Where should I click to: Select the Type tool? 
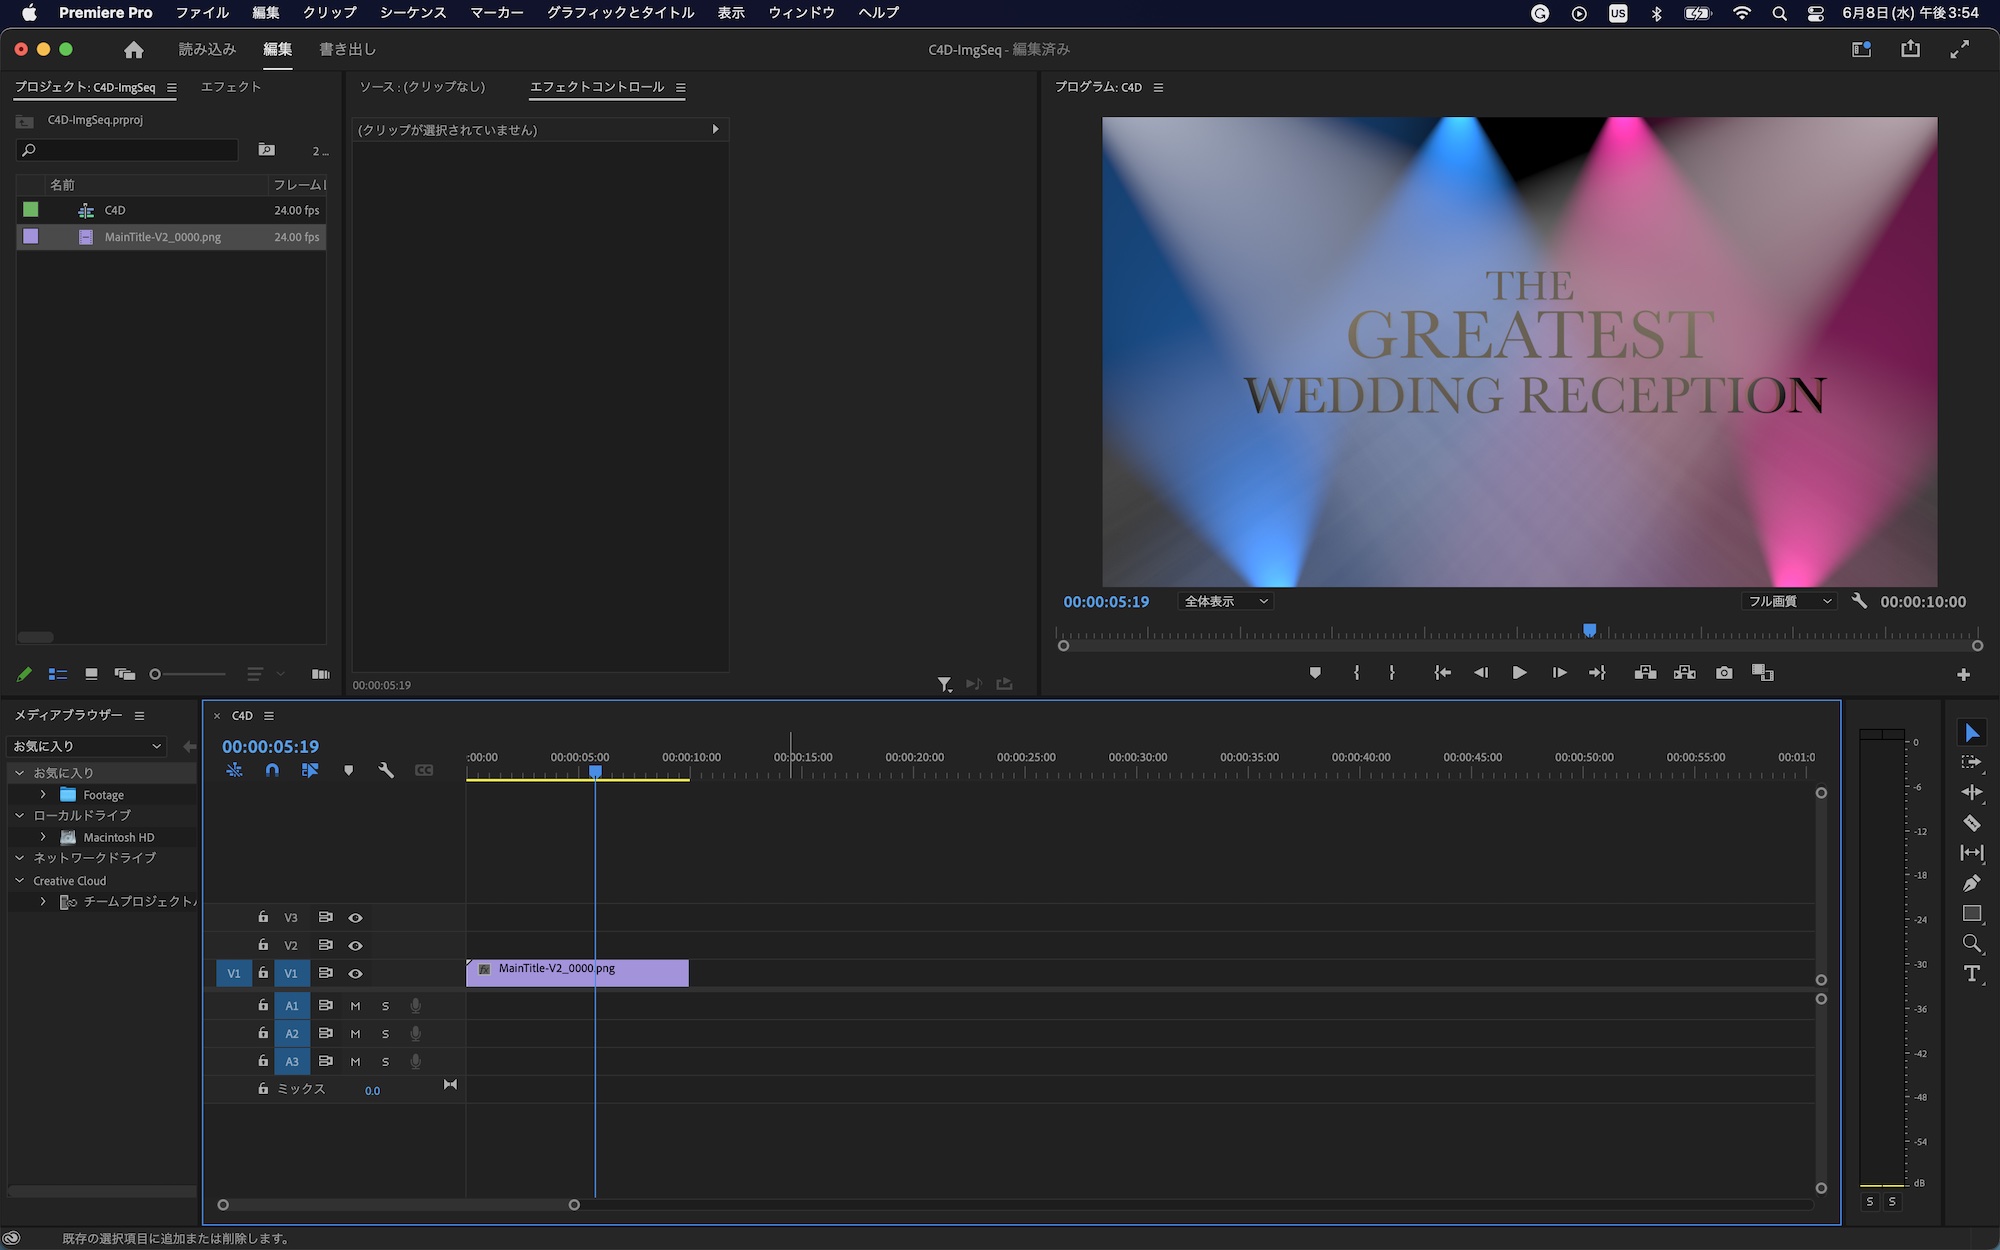(x=1971, y=974)
